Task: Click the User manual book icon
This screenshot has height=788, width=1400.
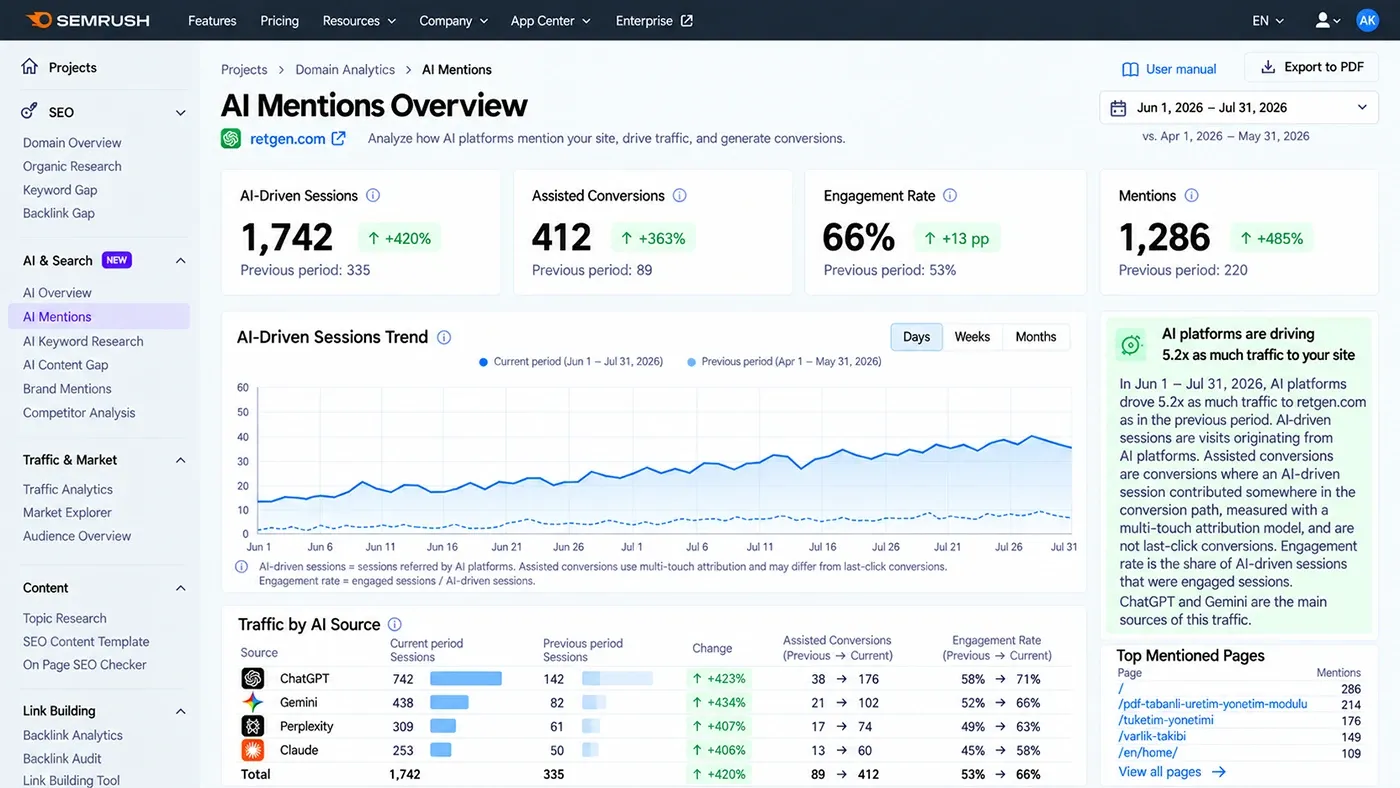Action: click(1130, 69)
